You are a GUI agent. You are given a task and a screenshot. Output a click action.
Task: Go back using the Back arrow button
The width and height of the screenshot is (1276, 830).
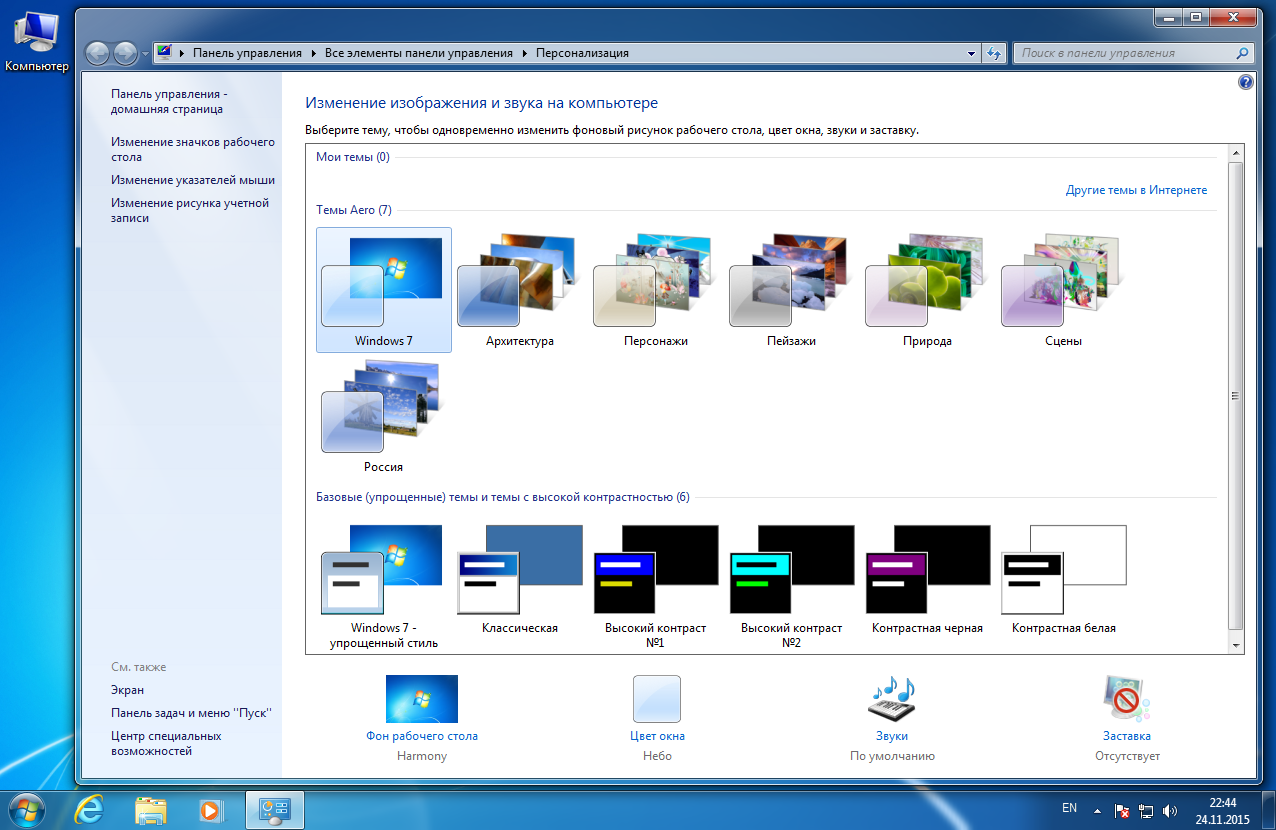pyautogui.click(x=98, y=53)
